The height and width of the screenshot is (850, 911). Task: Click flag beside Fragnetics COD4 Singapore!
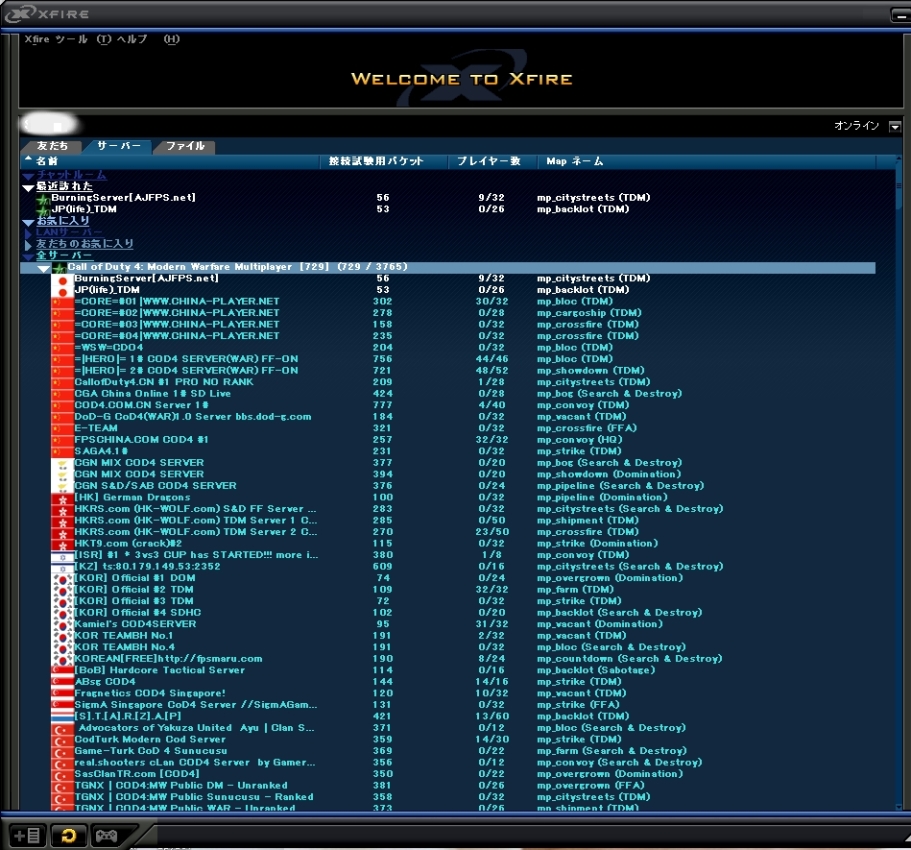tap(62, 693)
